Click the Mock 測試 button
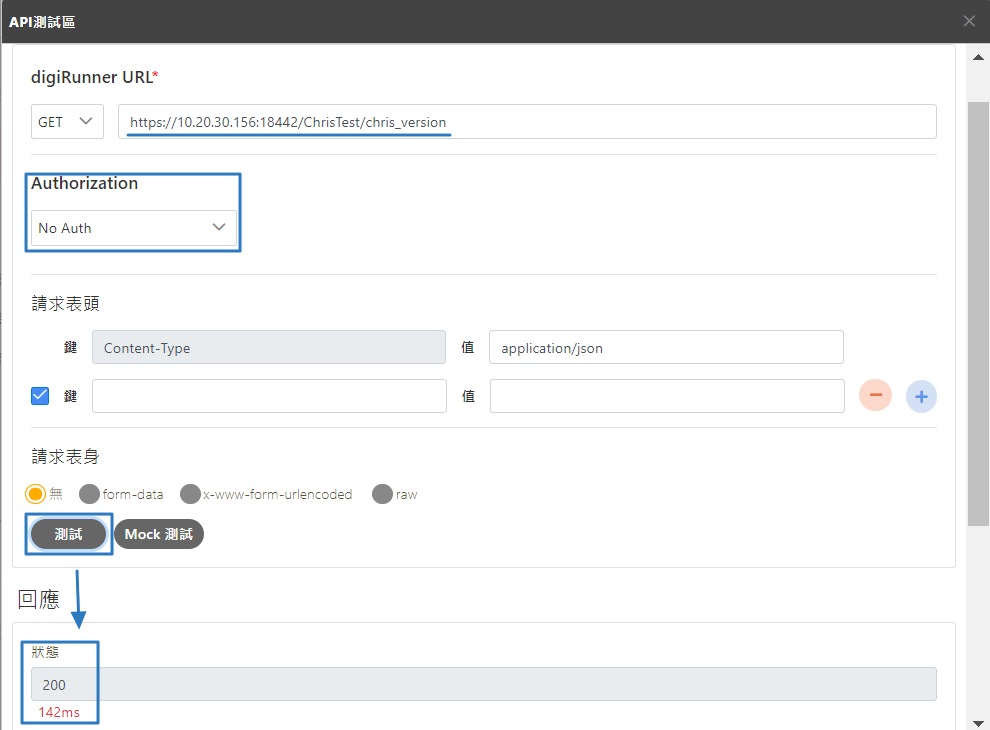The width and height of the screenshot is (990, 730). [158, 534]
